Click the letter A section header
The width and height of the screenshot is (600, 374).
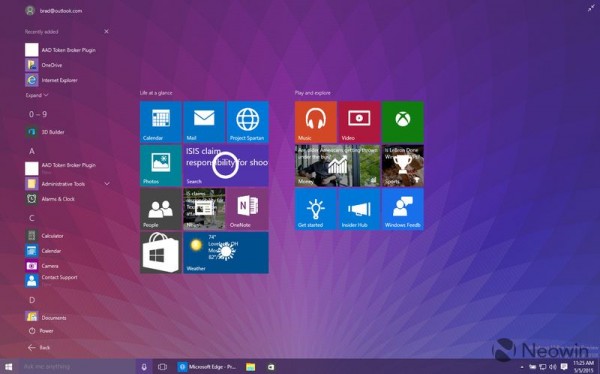tap(32, 151)
